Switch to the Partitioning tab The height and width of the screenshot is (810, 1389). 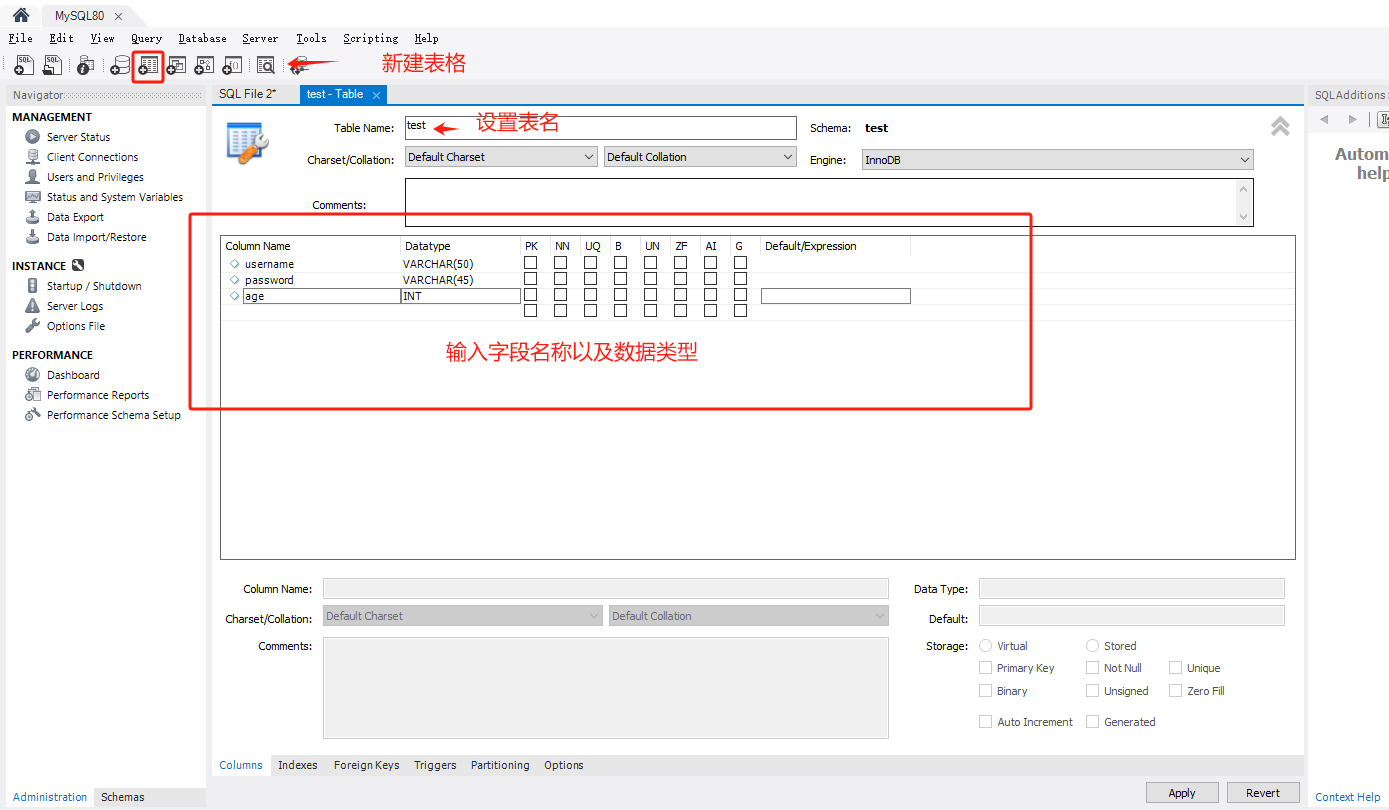(500, 765)
